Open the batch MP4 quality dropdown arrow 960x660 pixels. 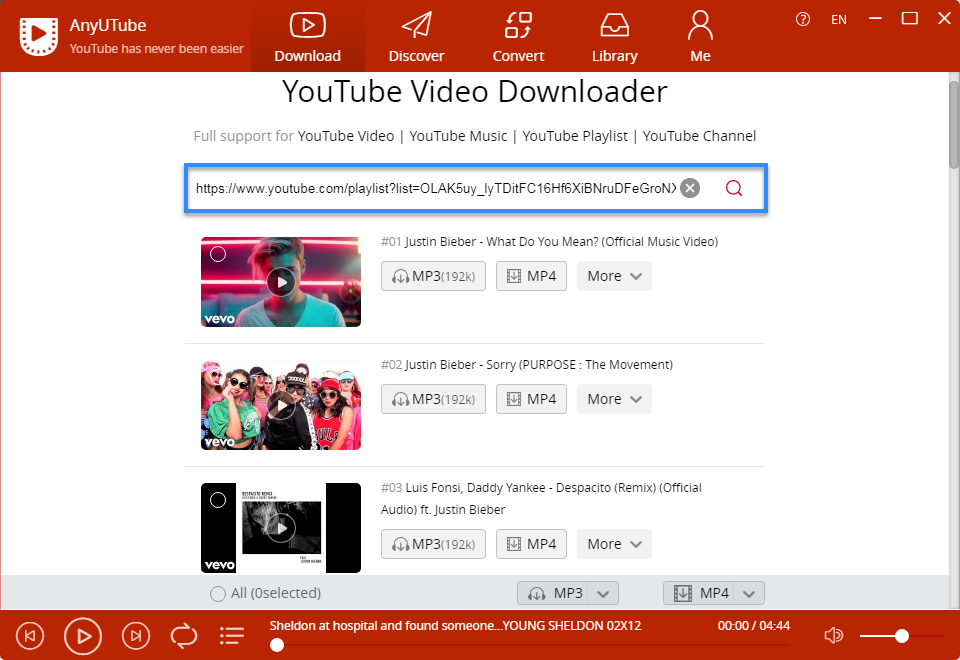pyautogui.click(x=749, y=593)
